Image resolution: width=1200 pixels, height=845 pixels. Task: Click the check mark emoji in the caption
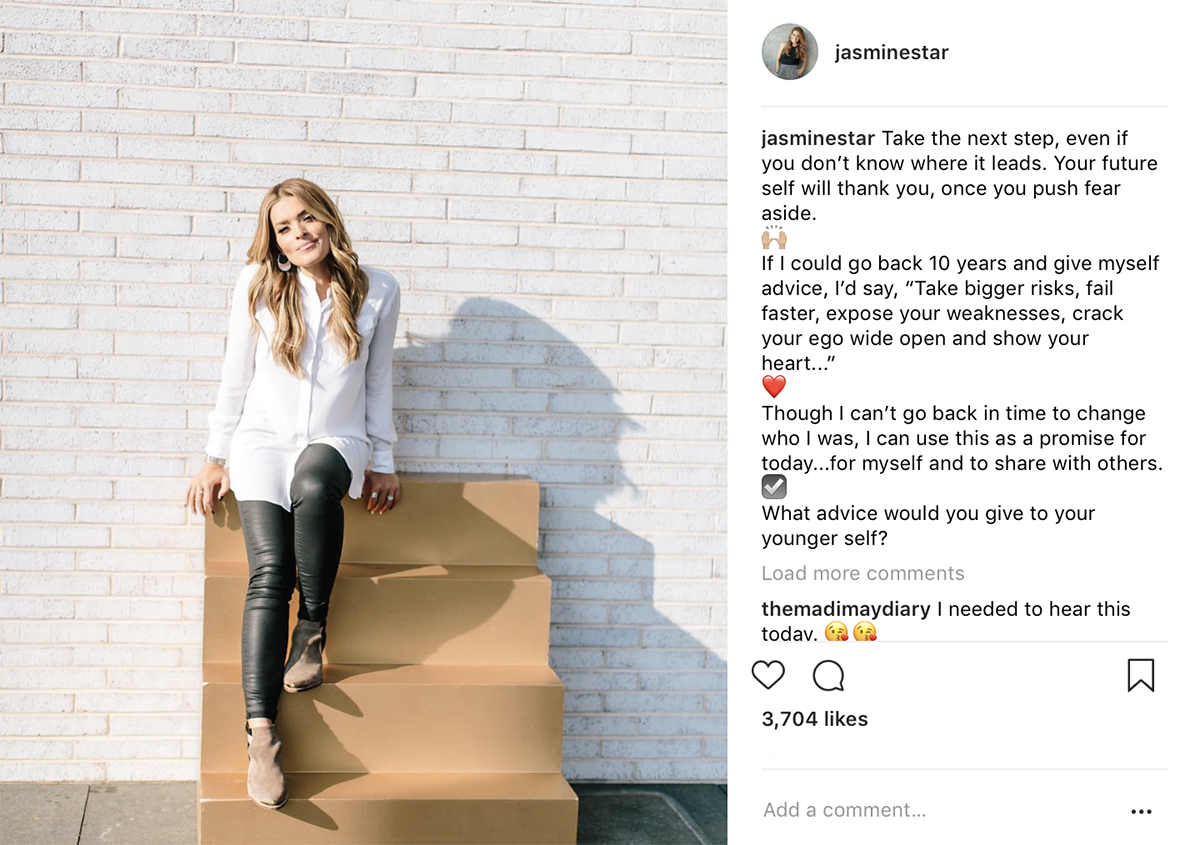[774, 487]
